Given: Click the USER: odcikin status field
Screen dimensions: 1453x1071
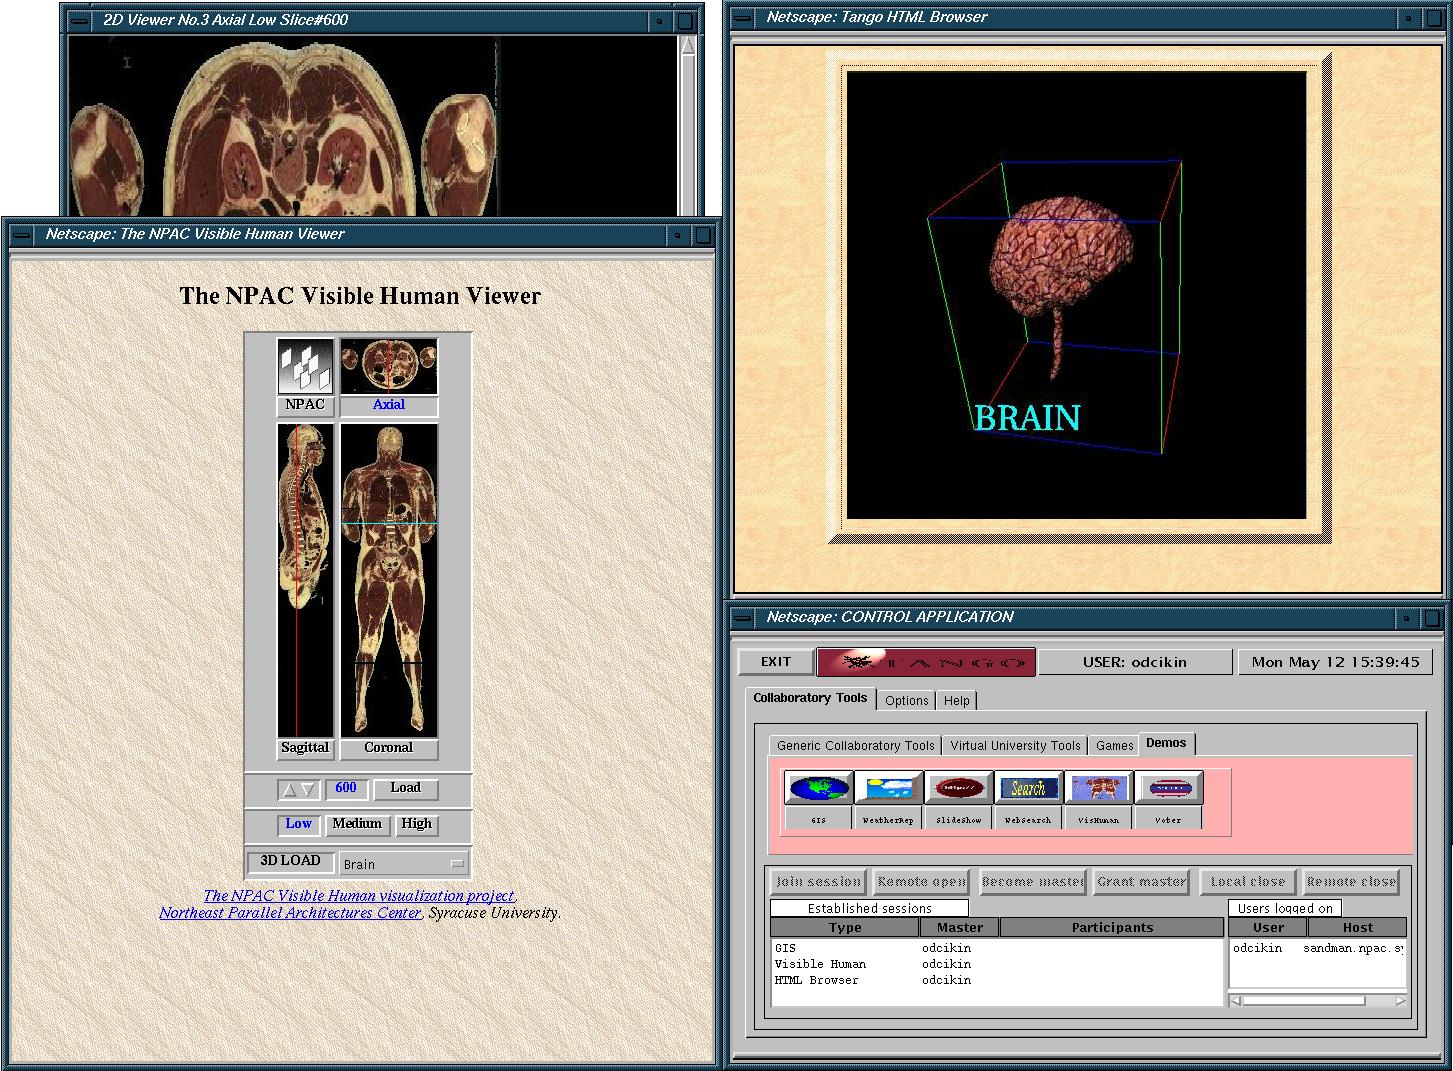Looking at the screenshot, I should point(1135,662).
